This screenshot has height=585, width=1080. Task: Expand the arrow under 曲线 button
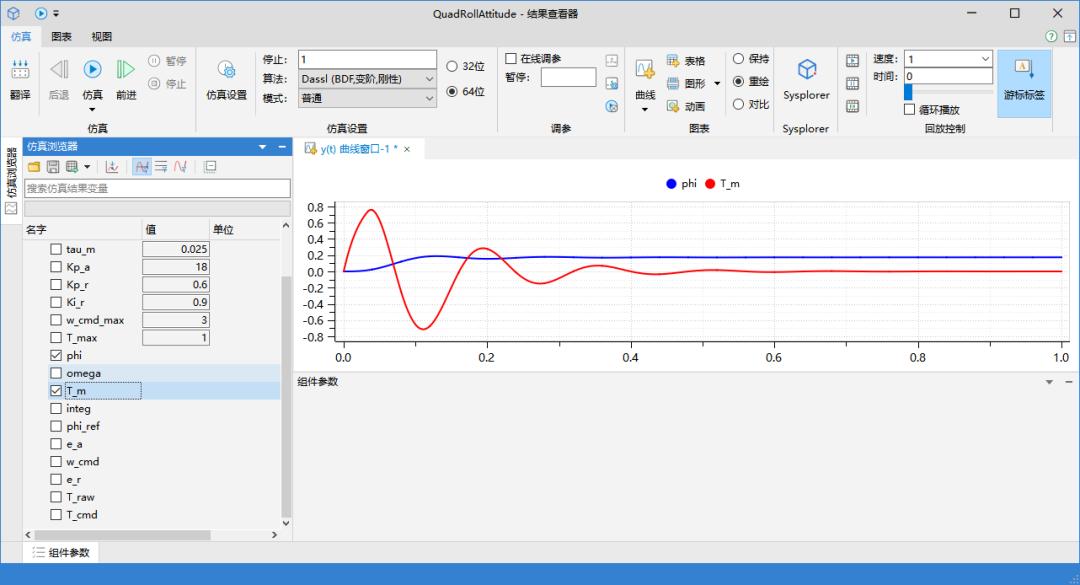point(645,110)
